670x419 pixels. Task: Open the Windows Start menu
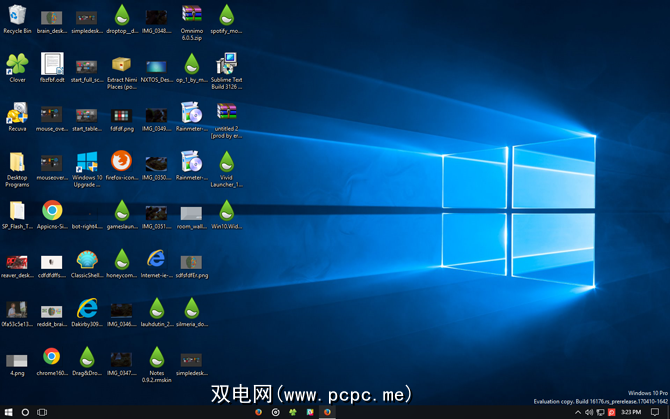[x=8, y=412]
